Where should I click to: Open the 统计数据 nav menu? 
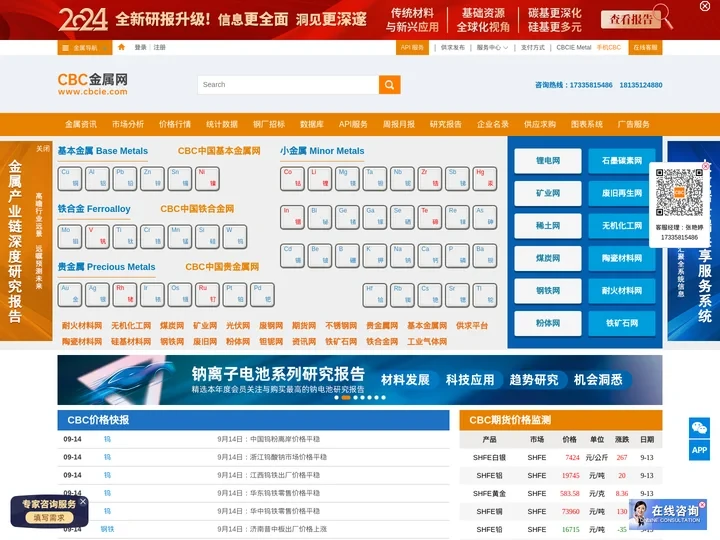pyautogui.click(x=222, y=124)
